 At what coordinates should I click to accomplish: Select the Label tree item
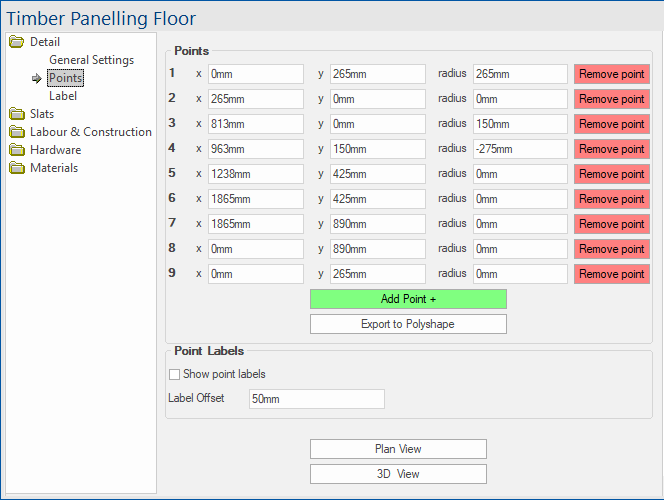point(63,96)
